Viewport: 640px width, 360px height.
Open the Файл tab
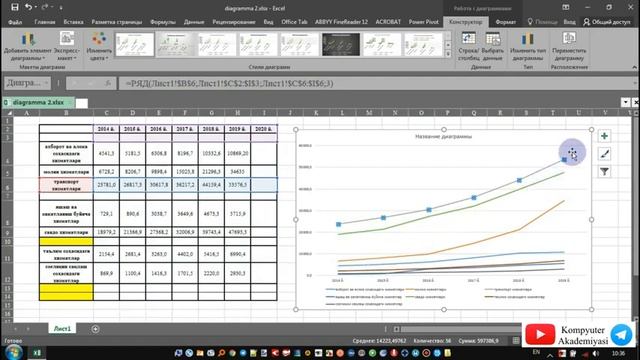click(x=15, y=22)
